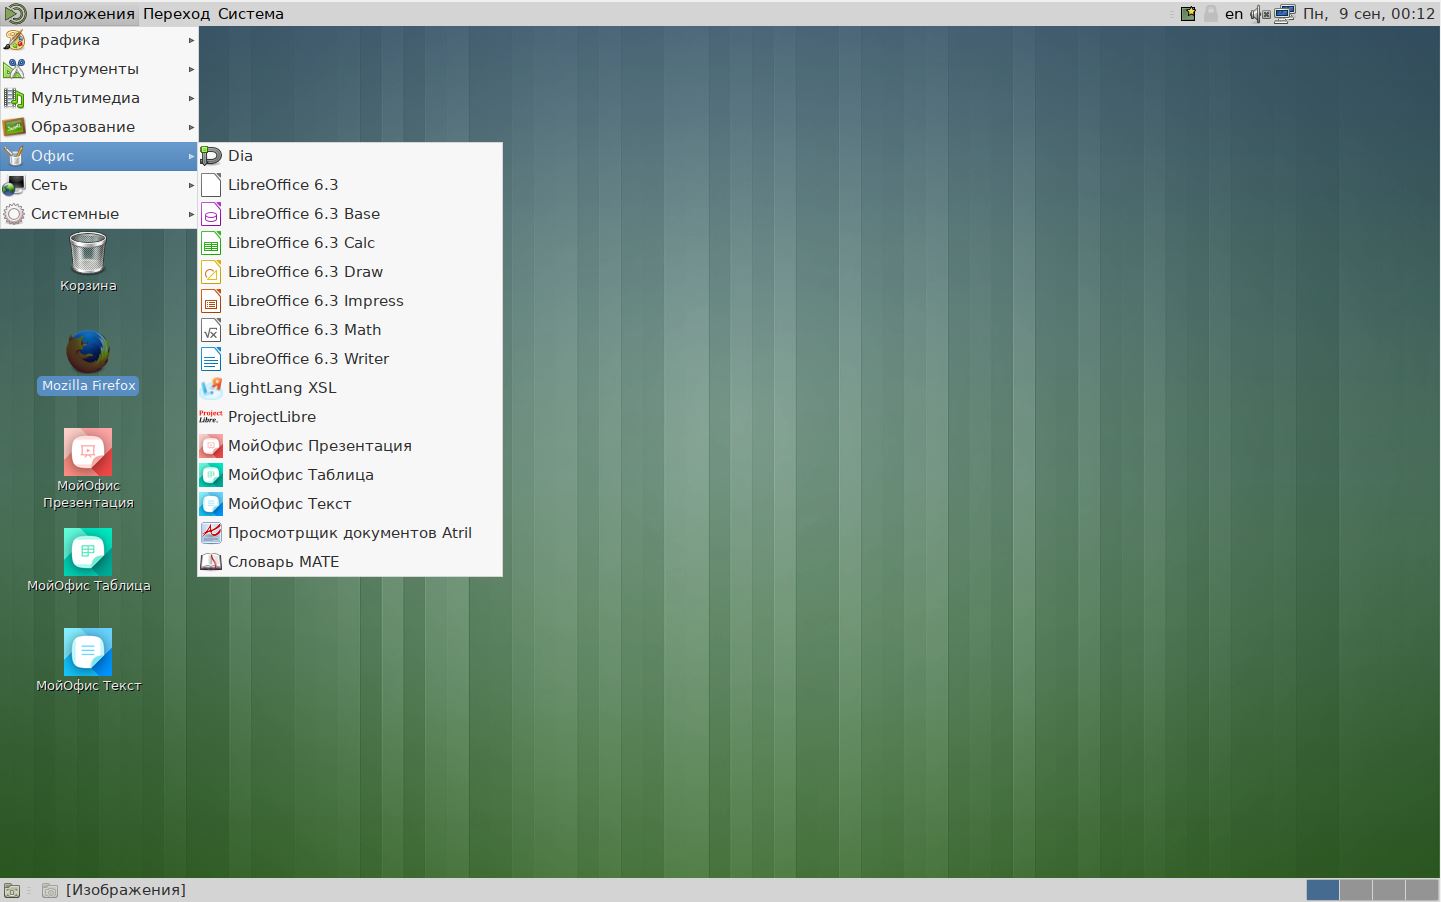Click the show desktop button in bottom panel
This screenshot has width=1441, height=902.
12,890
